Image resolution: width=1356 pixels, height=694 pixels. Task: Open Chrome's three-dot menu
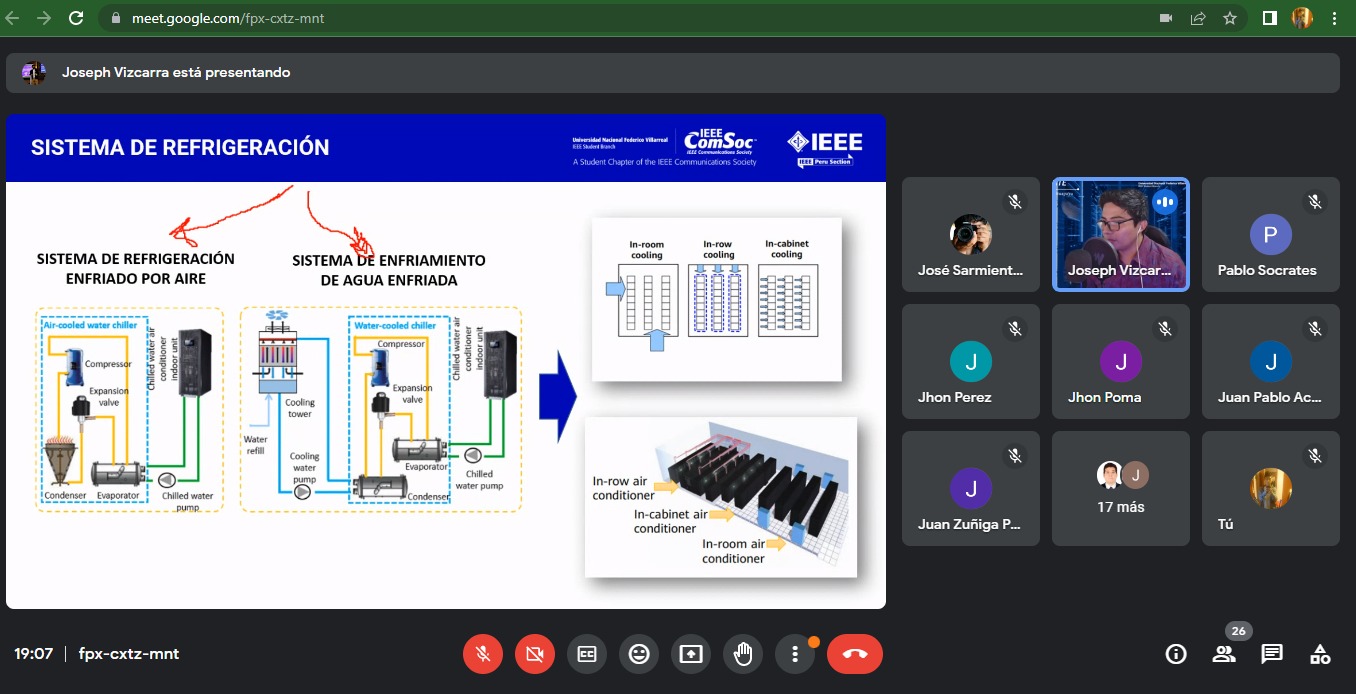click(x=1335, y=18)
